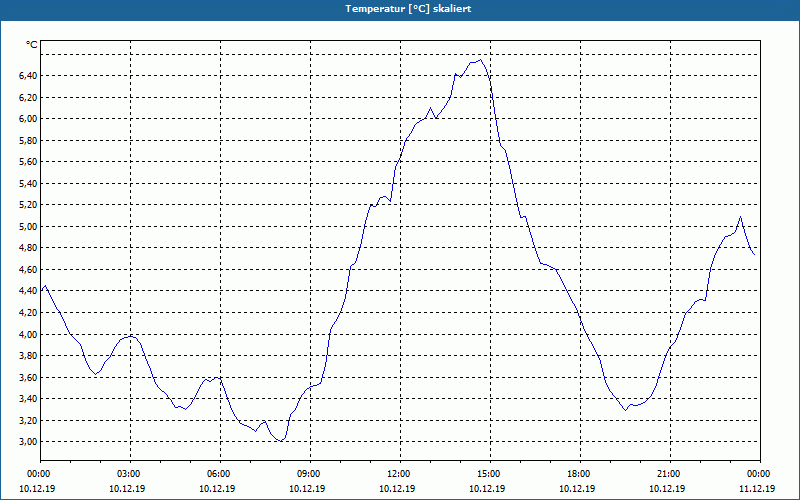This screenshot has width=800, height=500.
Task: Click the 5,00 value on the y-axis
Action: click(x=29, y=227)
